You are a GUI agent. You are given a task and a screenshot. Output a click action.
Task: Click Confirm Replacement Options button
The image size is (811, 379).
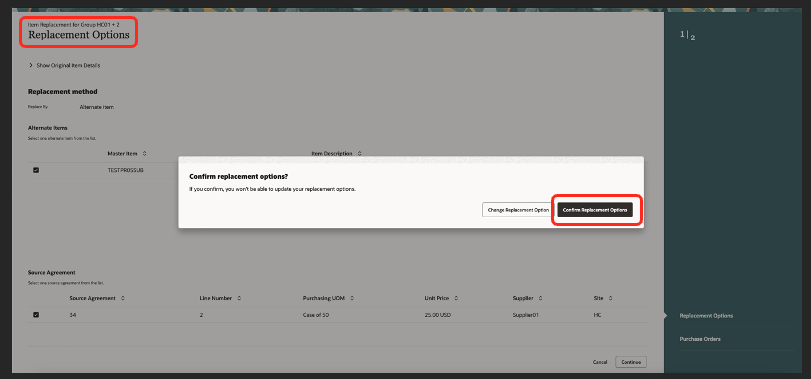pos(595,210)
